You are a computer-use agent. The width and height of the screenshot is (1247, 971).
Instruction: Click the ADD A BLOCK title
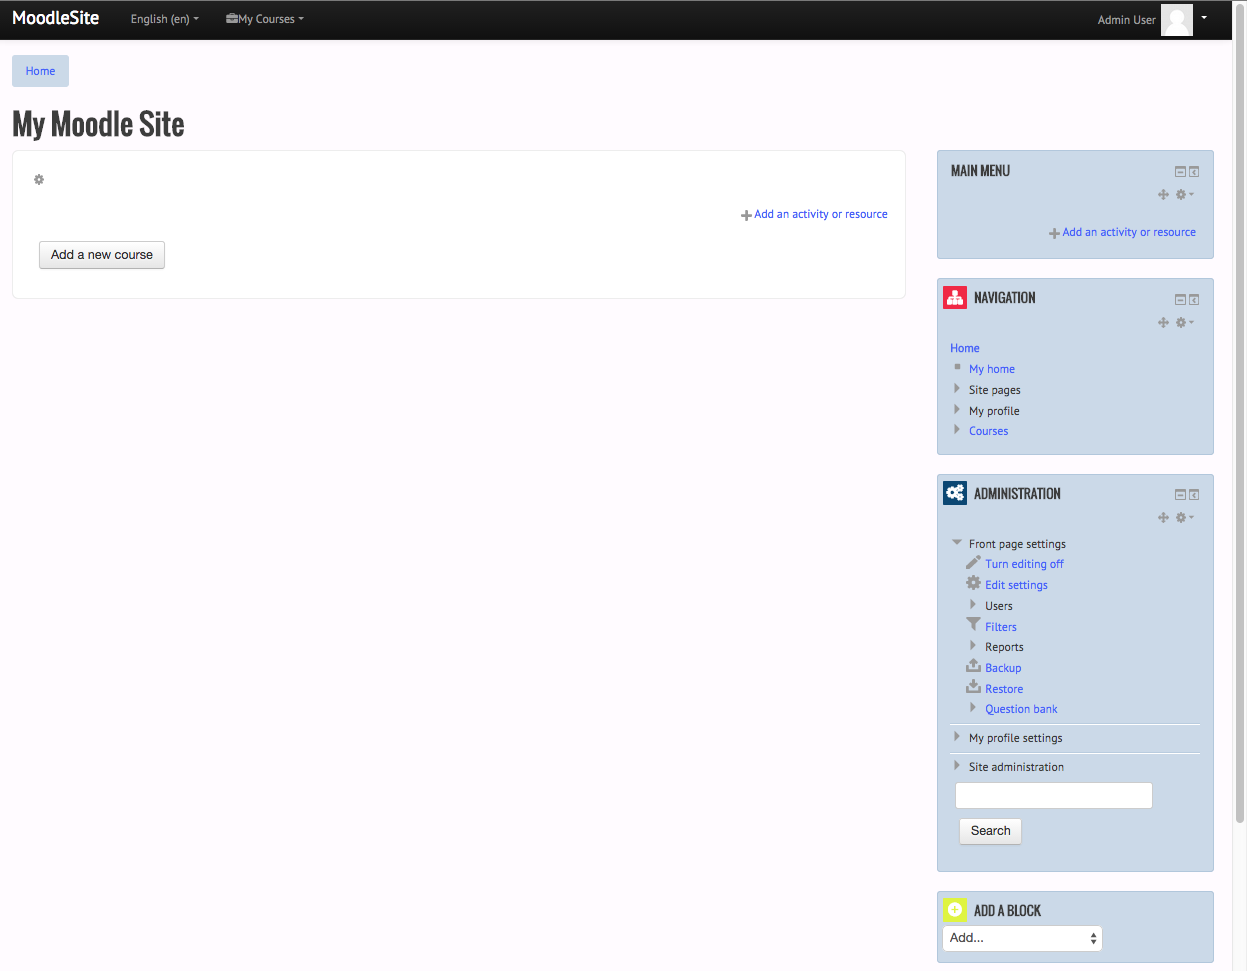(1007, 911)
